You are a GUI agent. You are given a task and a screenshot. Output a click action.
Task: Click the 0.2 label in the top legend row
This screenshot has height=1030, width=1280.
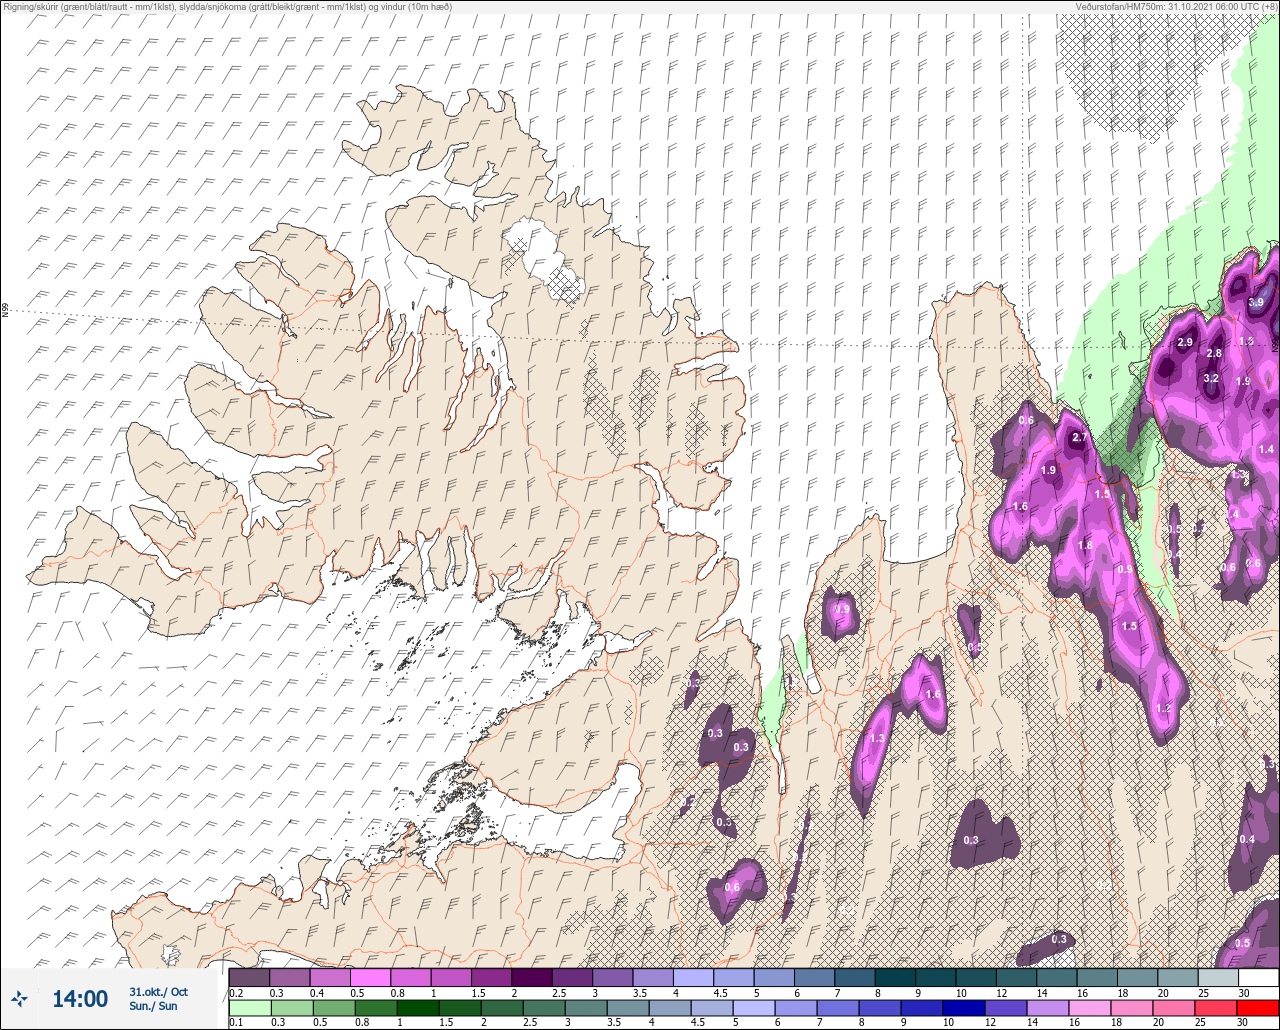point(236,992)
